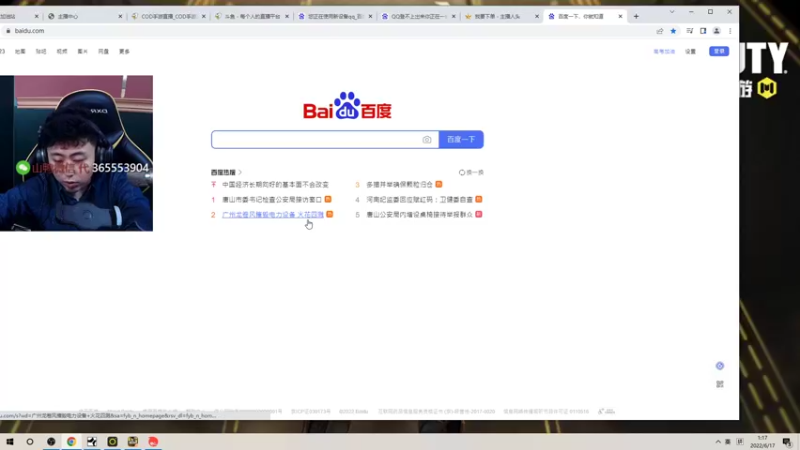Open Windows Start menu
Viewport: 800px width, 450px height.
(10, 441)
